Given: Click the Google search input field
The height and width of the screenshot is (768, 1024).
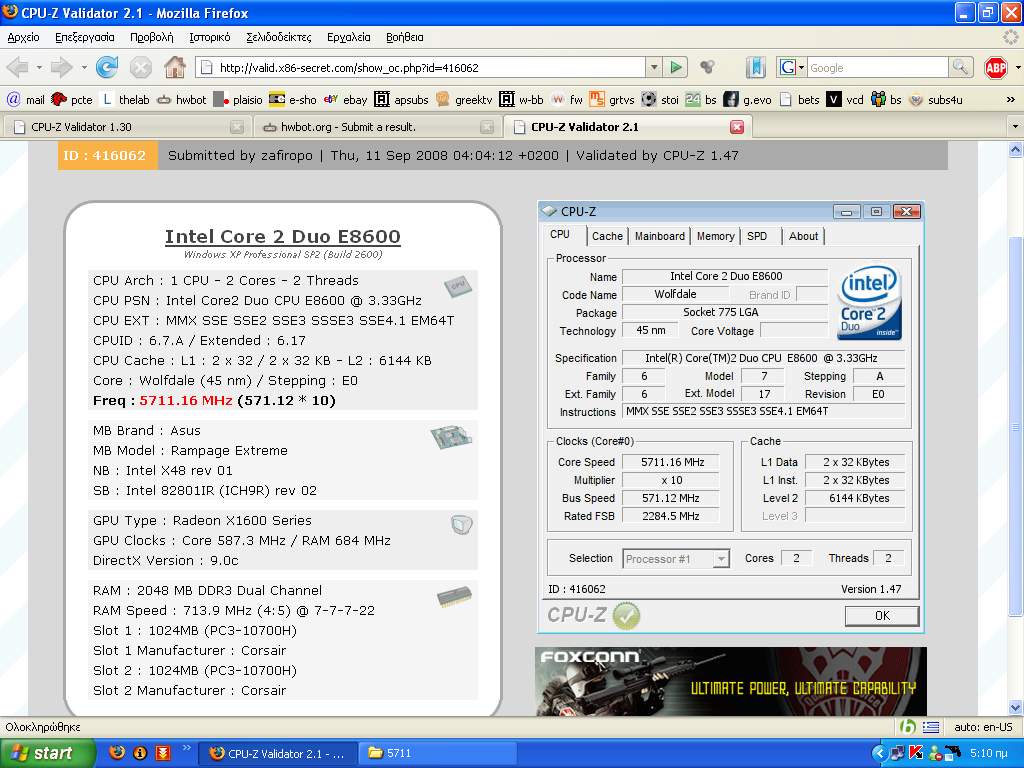Looking at the screenshot, I should 878,67.
